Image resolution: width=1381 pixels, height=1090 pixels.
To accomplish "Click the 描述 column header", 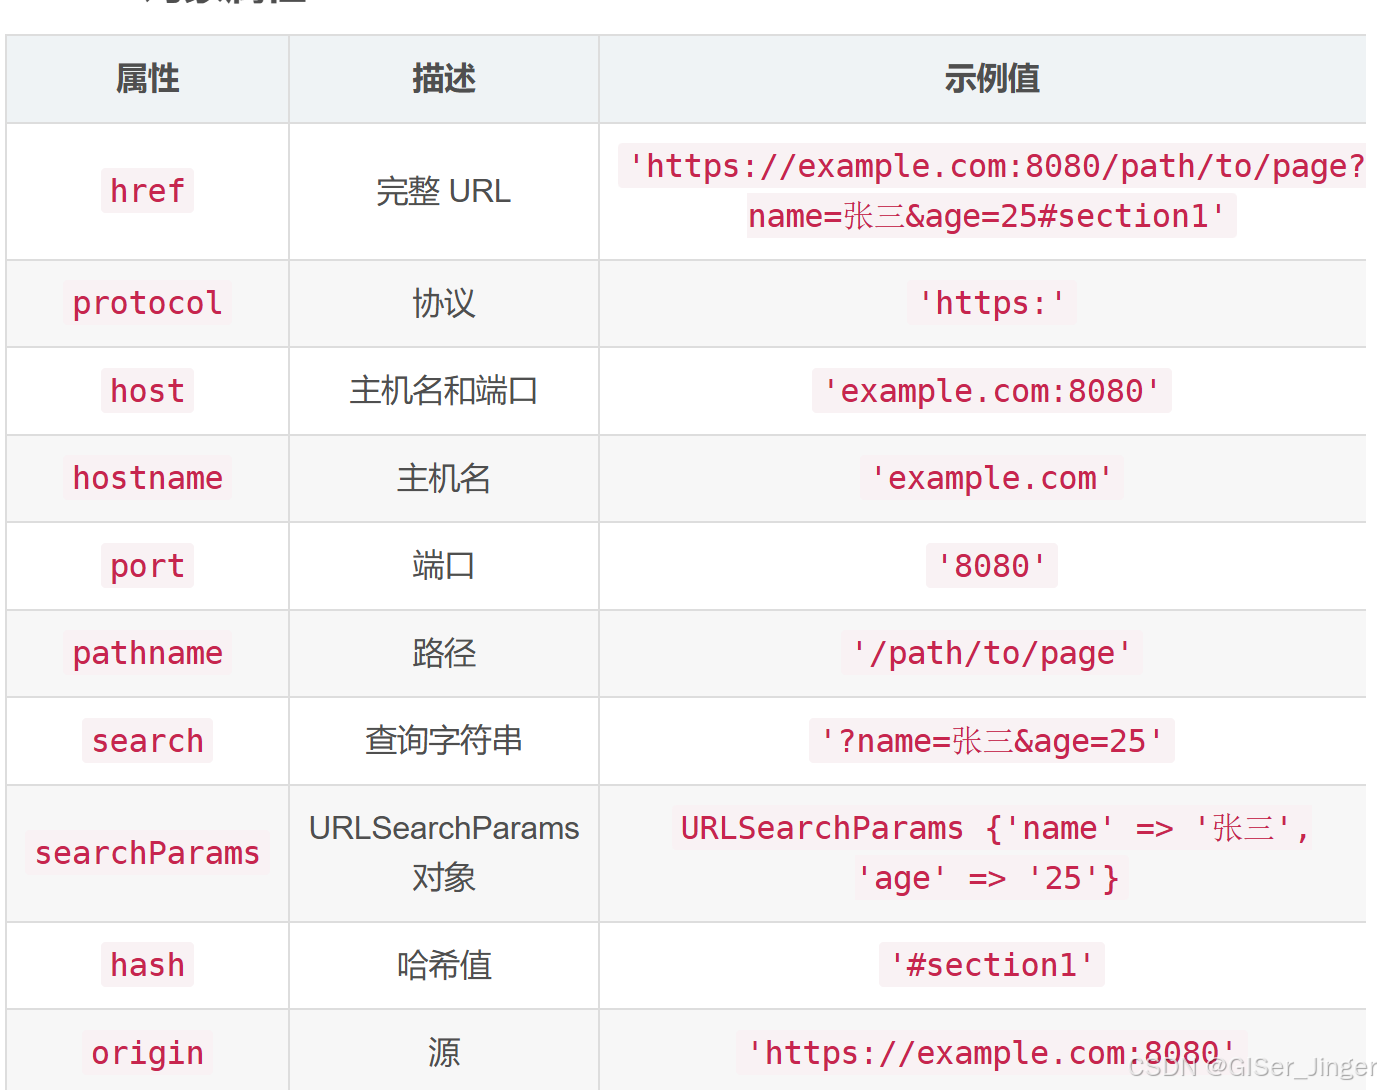I will pos(443,79).
